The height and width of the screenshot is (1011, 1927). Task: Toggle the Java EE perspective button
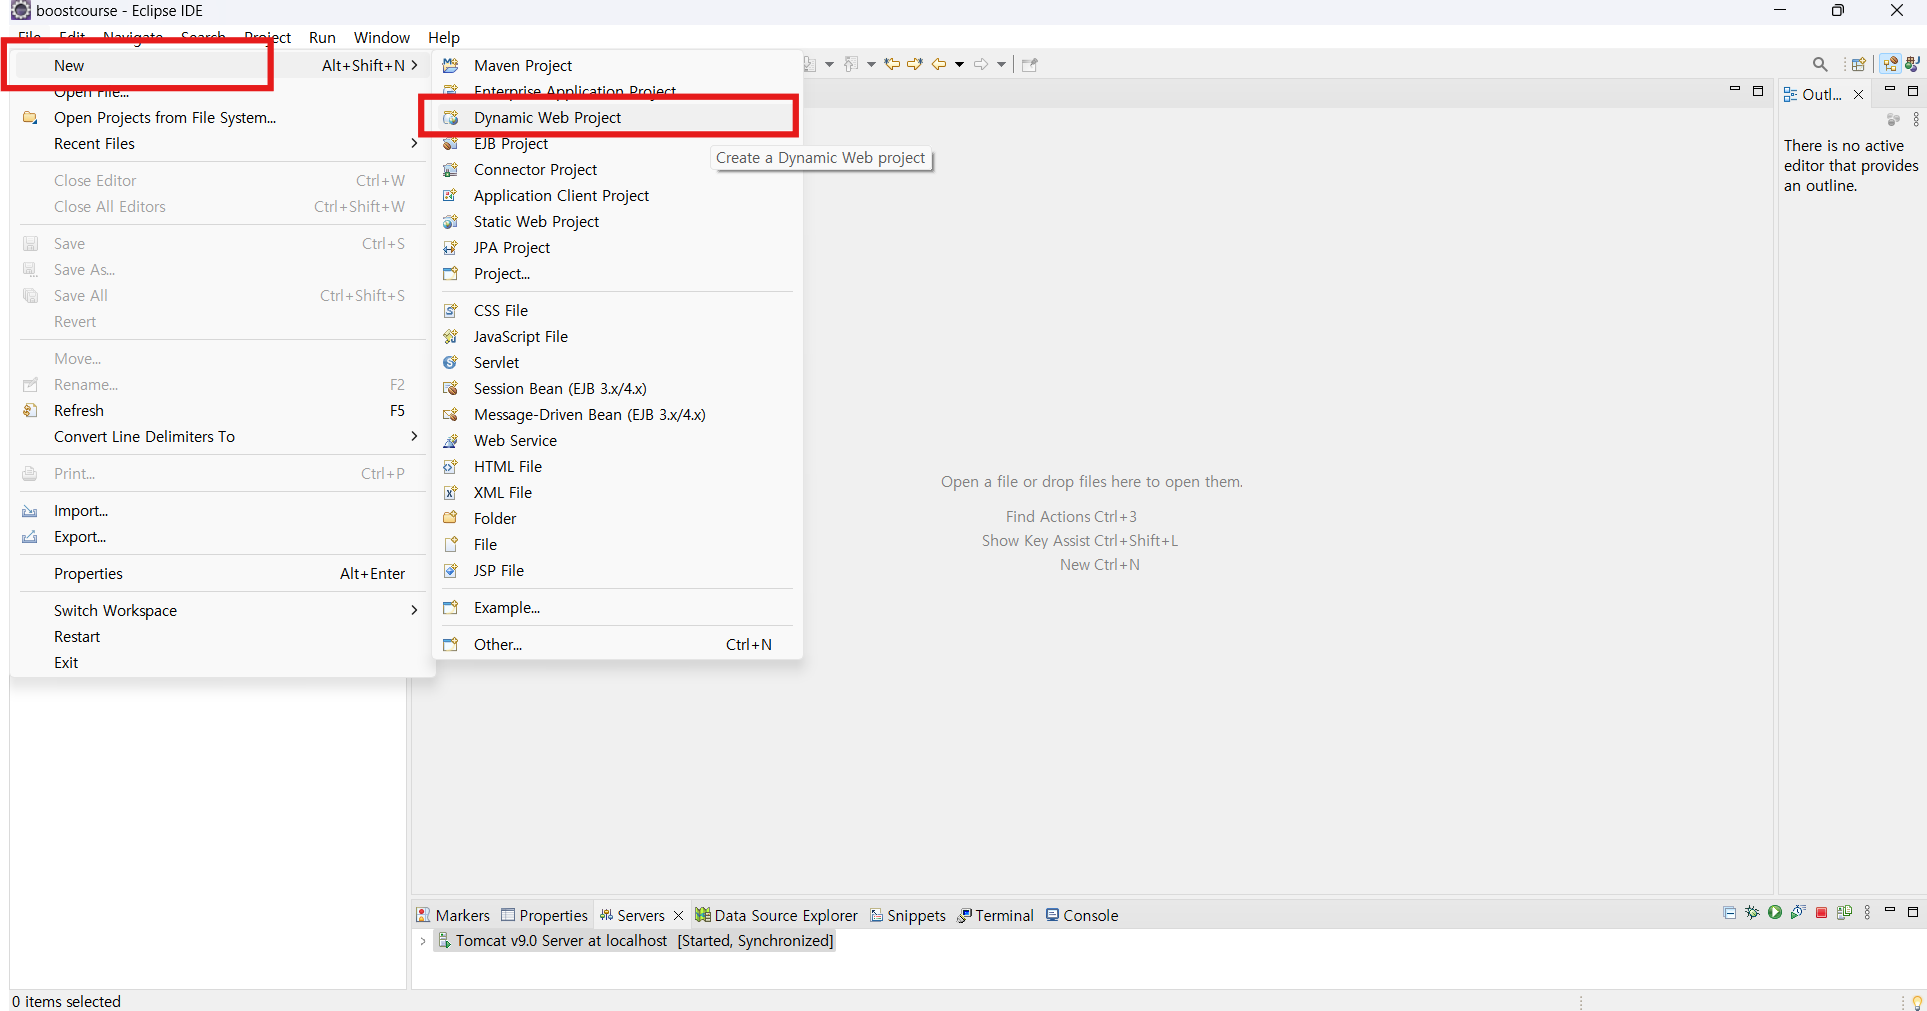coord(1890,64)
